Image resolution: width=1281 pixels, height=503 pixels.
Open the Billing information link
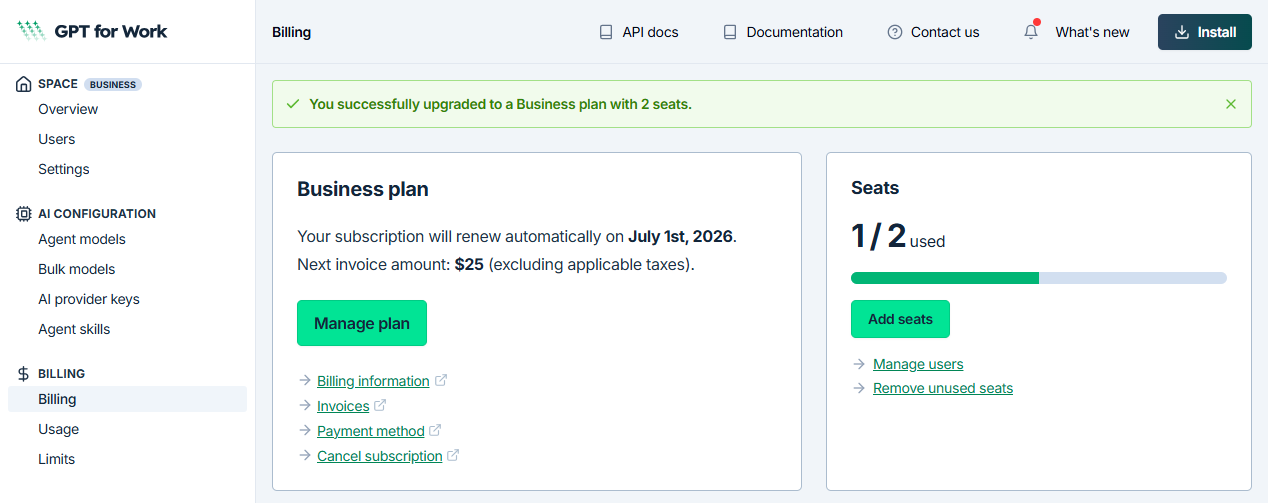tap(373, 381)
